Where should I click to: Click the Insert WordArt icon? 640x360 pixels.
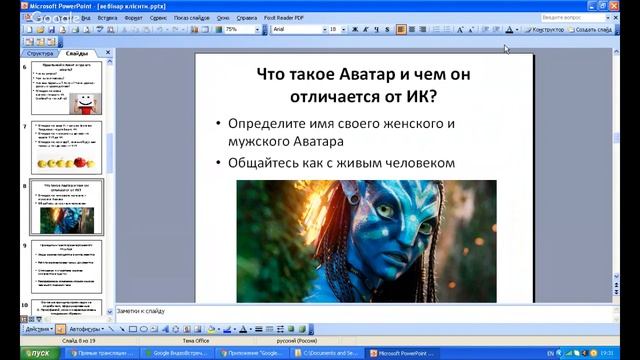click(165, 329)
